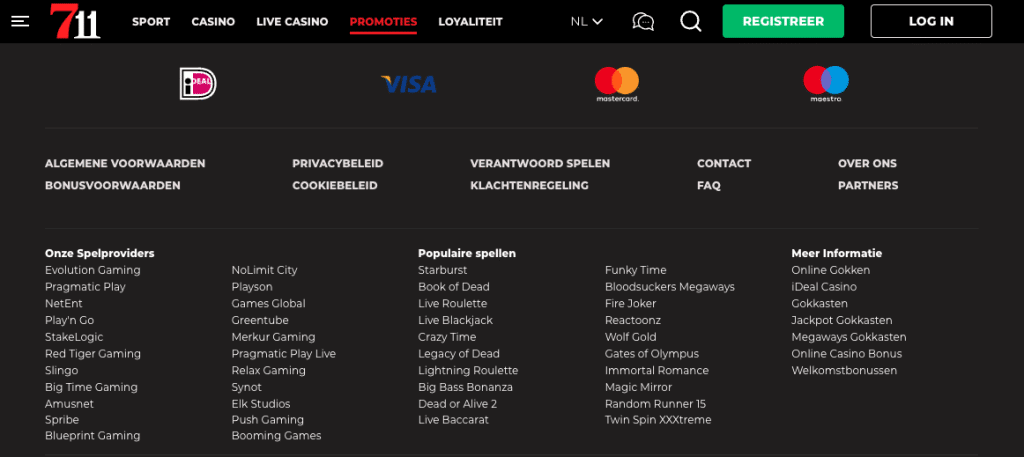Open the Algemene Voorwaarden link
Screen dimensions: 1024x457
pos(125,163)
